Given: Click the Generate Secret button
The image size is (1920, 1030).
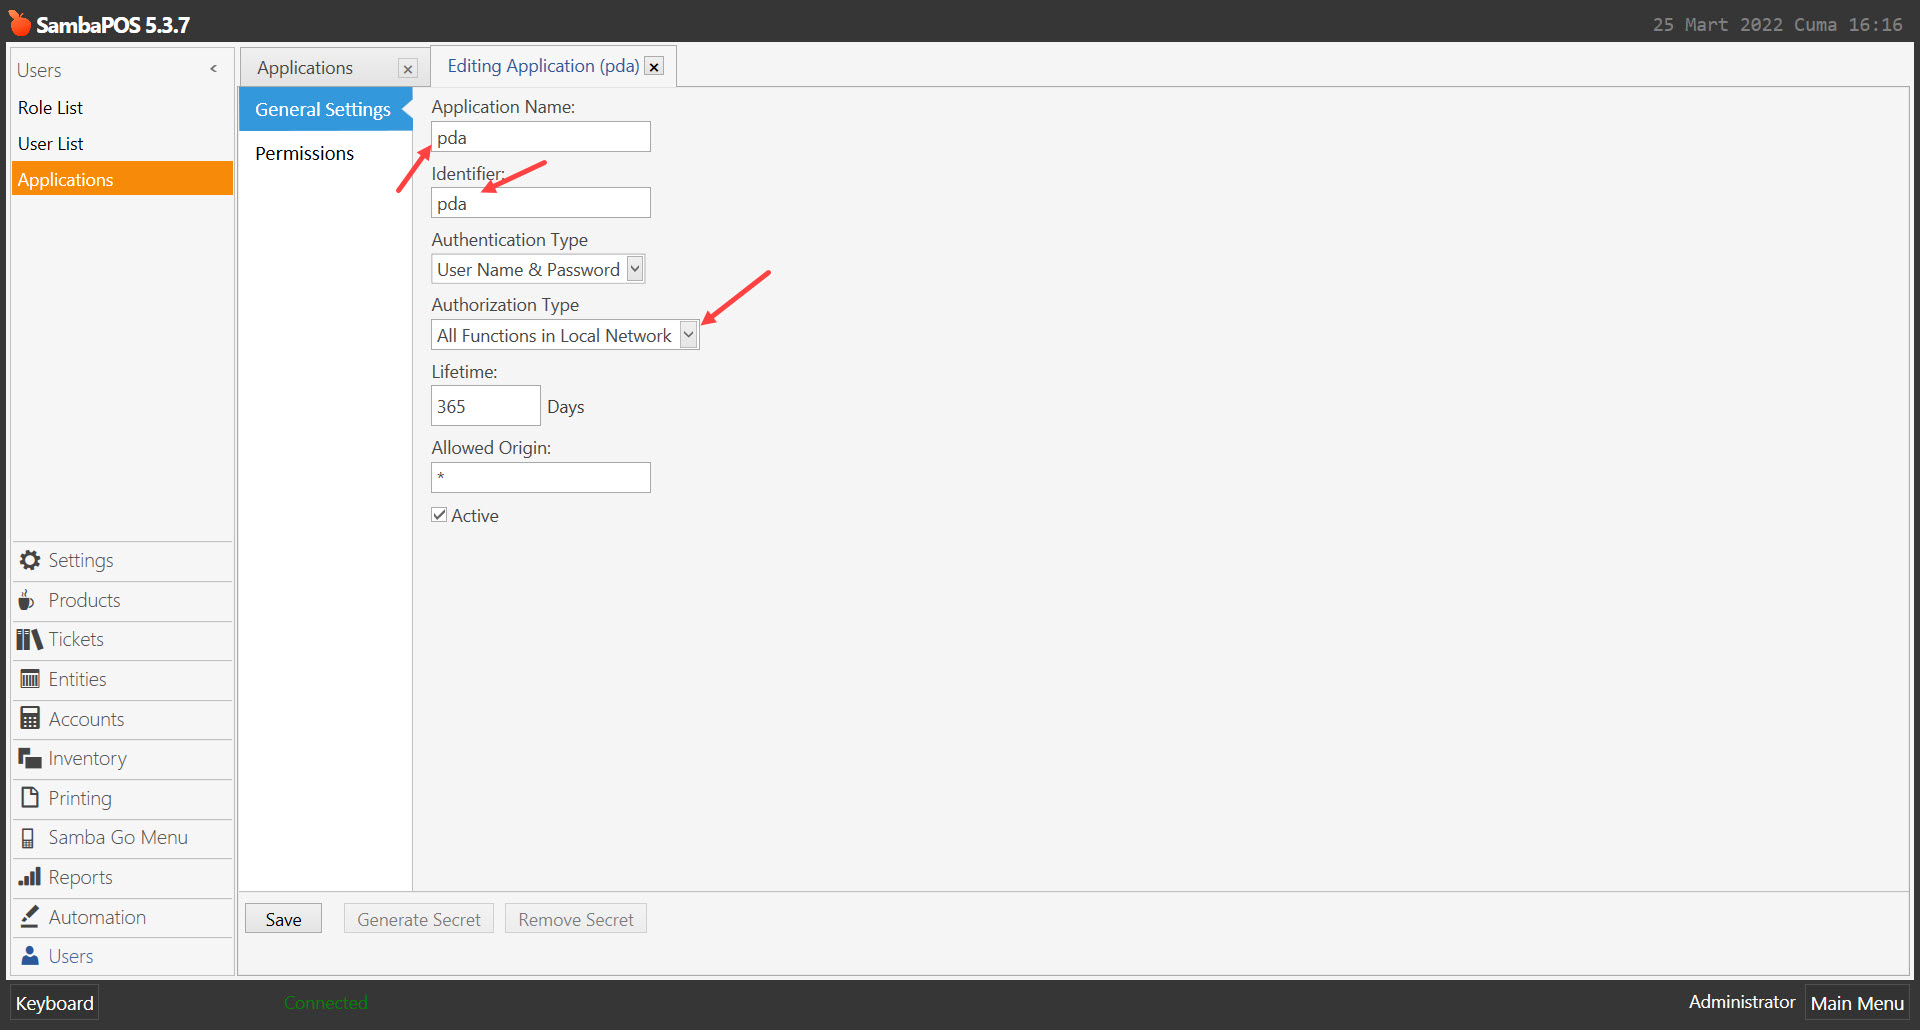Looking at the screenshot, I should pyautogui.click(x=418, y=918).
